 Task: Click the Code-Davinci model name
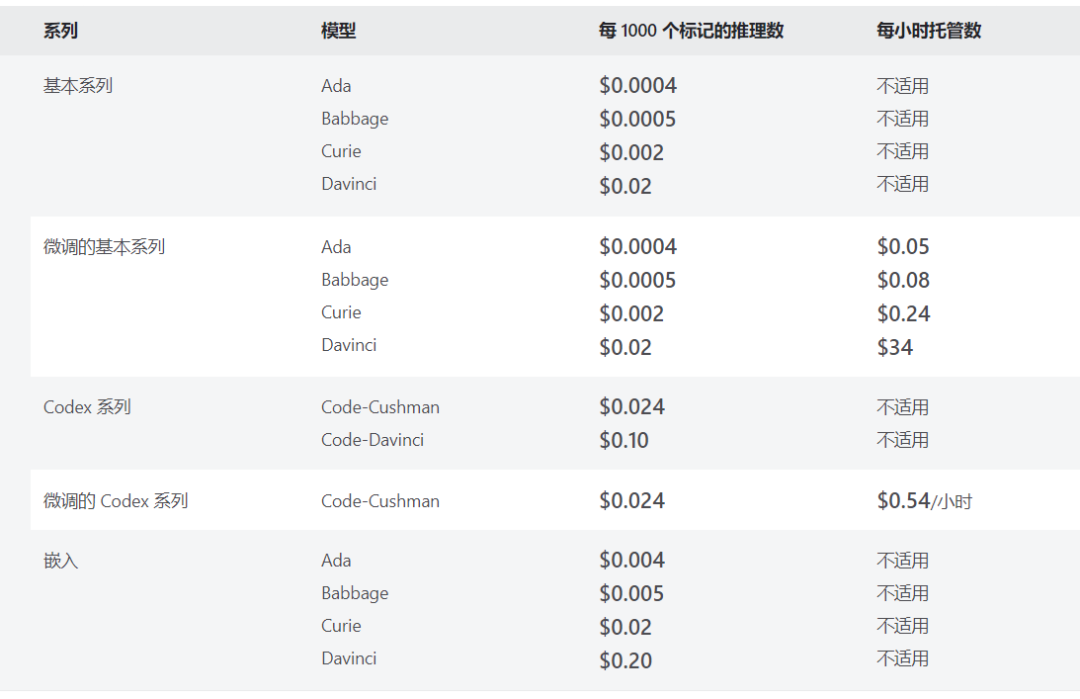click(x=372, y=440)
